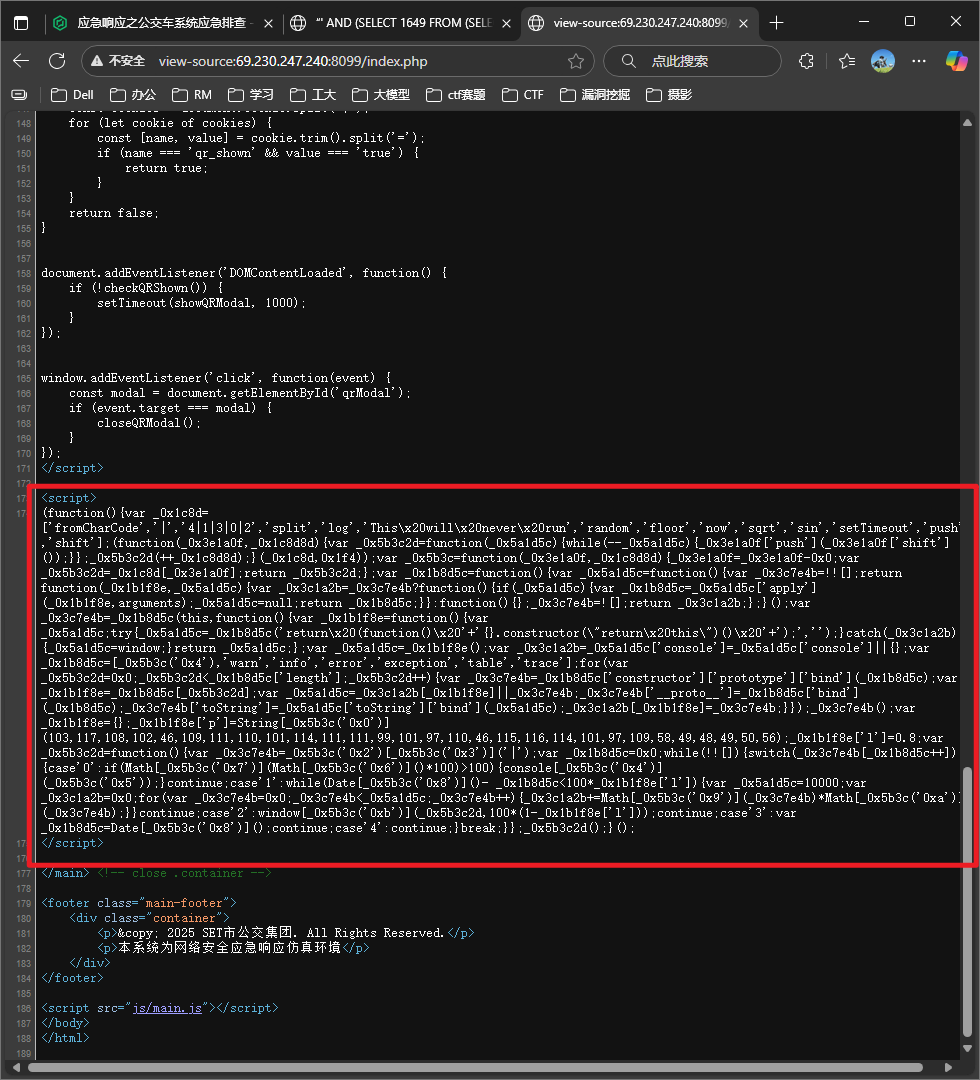Open the Dell bookmarks folder
Viewport: 980px width, 1080px height.
pyautogui.click(x=72, y=94)
